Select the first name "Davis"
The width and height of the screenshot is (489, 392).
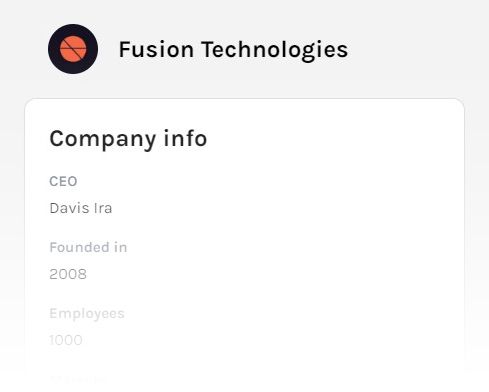click(x=69, y=208)
